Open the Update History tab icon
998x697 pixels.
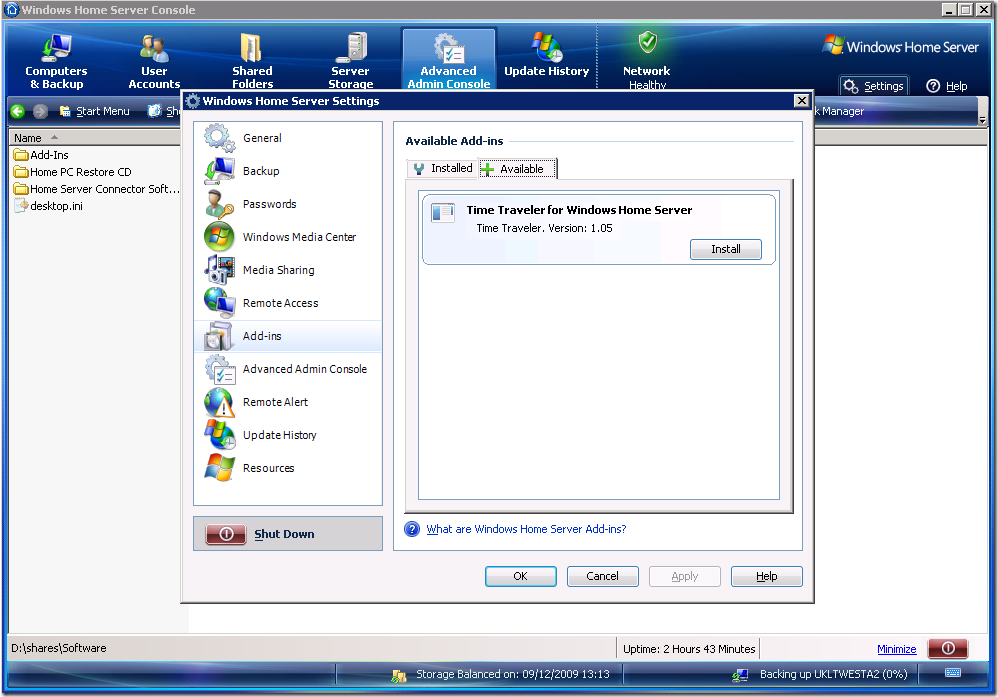click(547, 46)
